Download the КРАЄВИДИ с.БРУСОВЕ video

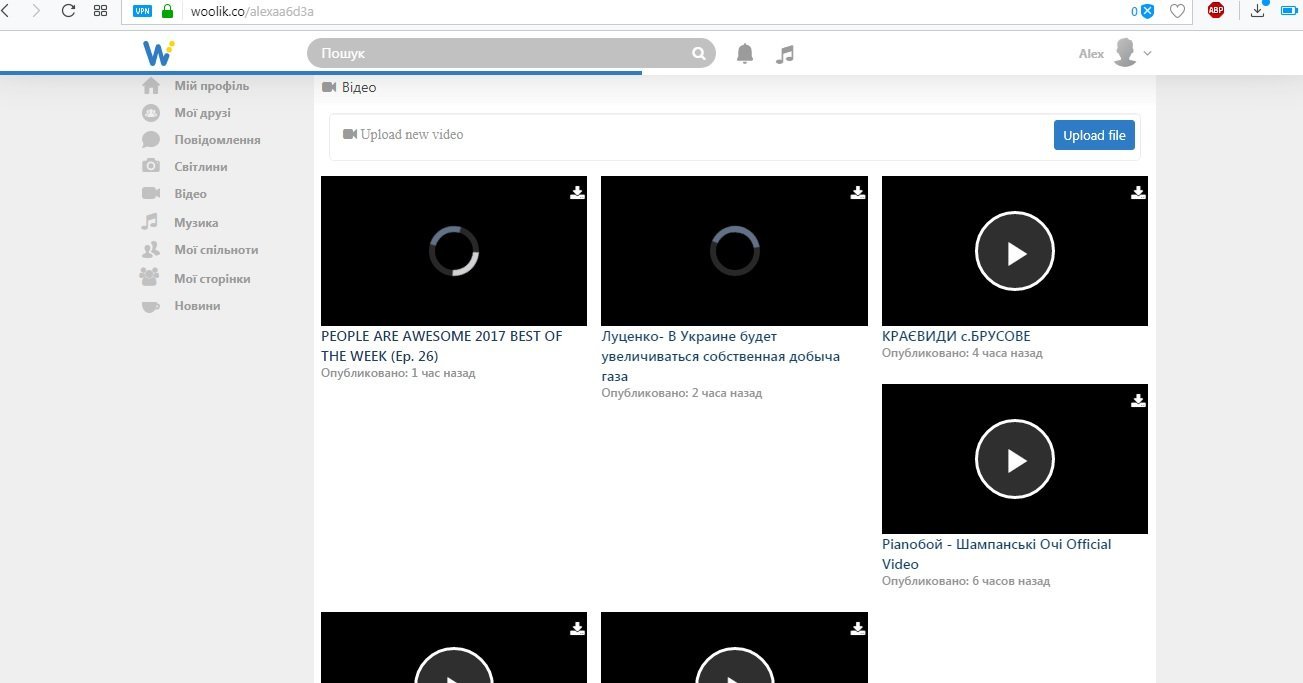click(x=1138, y=193)
